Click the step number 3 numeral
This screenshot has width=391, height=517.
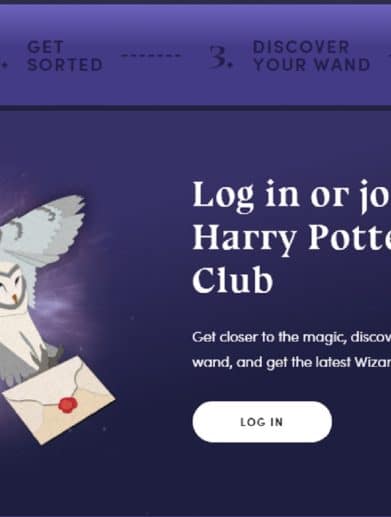(220, 57)
